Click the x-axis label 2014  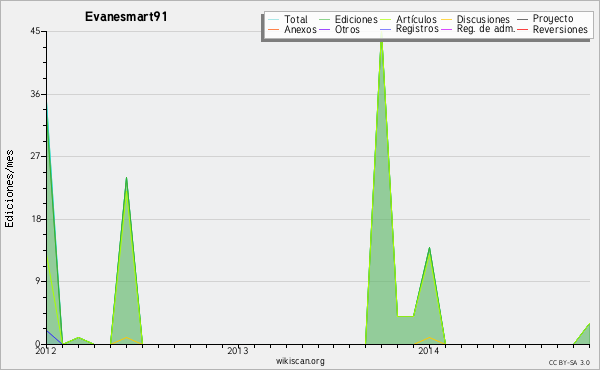click(x=429, y=350)
